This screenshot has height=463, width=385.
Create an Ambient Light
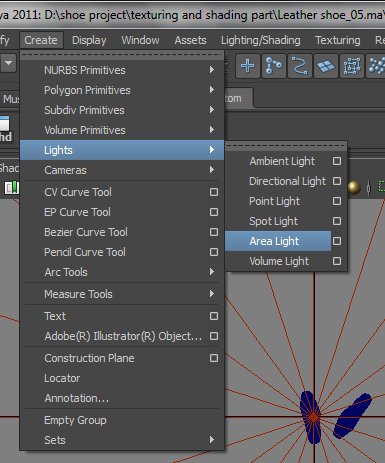(x=282, y=161)
